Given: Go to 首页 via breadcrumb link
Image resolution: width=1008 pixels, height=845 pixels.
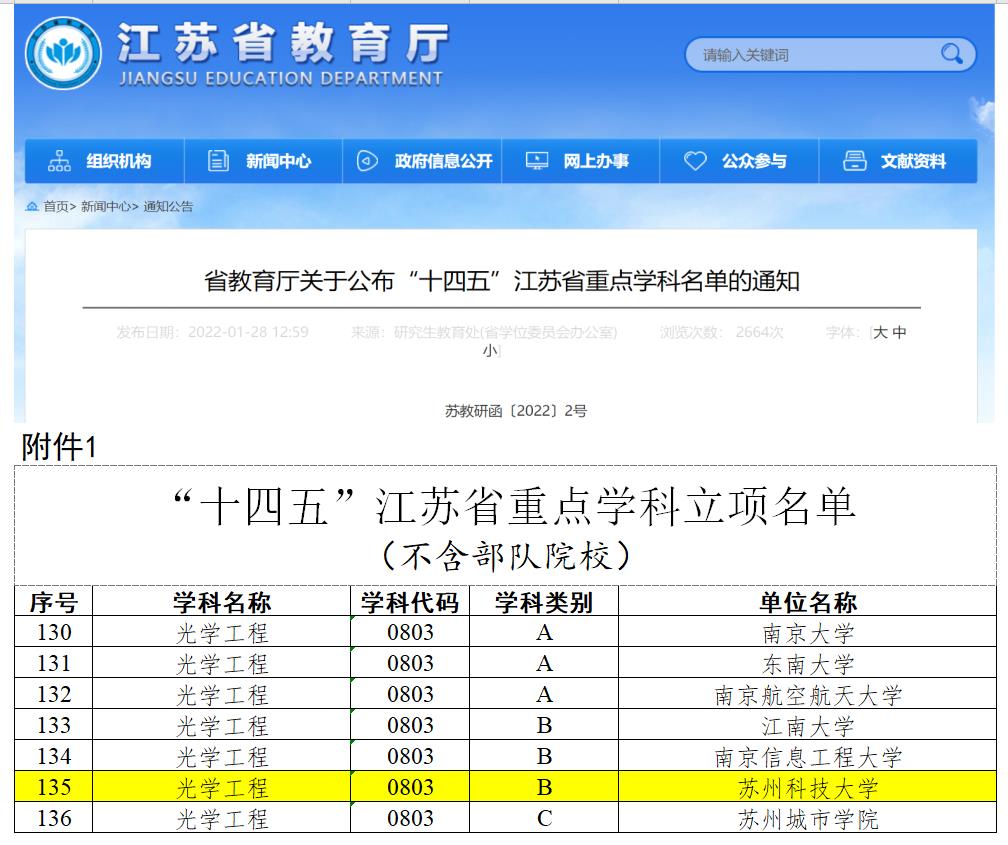Looking at the screenshot, I should click(56, 207).
